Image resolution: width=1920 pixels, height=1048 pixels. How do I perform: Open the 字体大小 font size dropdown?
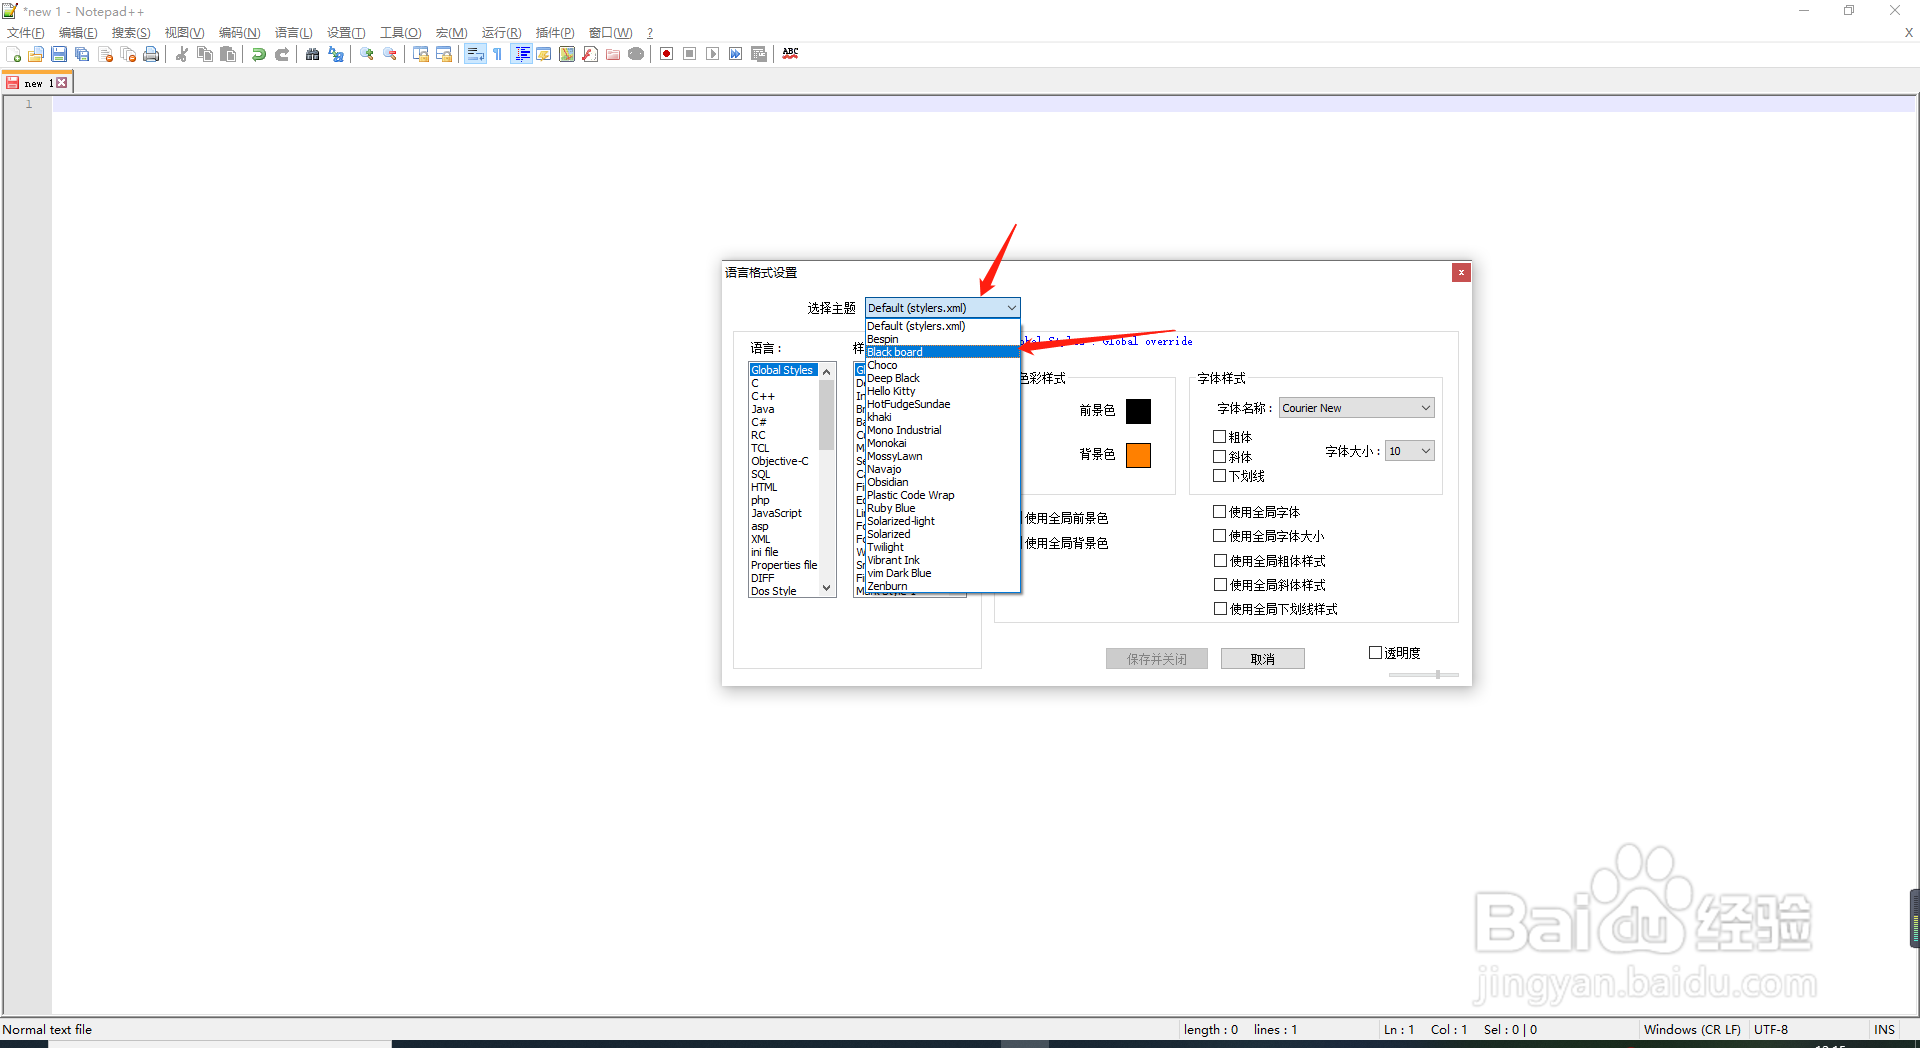tap(1410, 451)
